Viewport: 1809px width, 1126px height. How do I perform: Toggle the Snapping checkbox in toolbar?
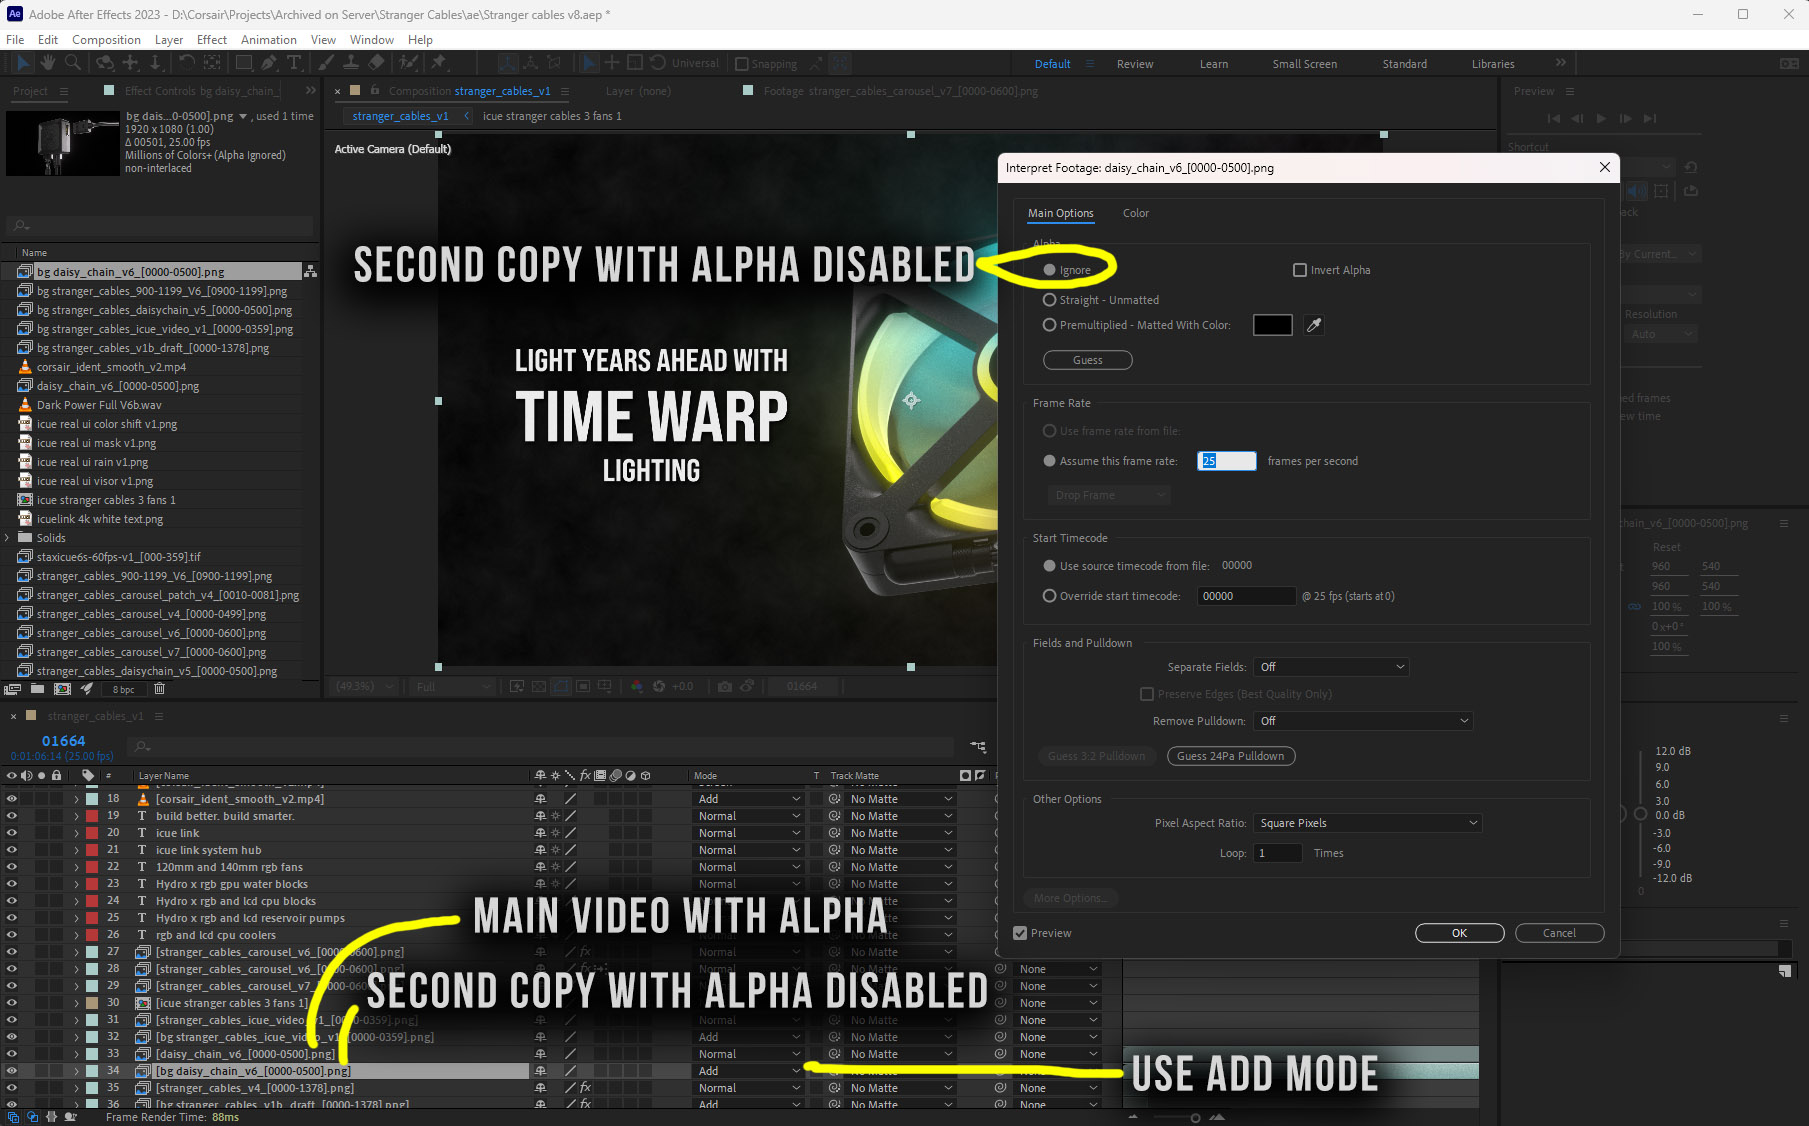(x=741, y=64)
